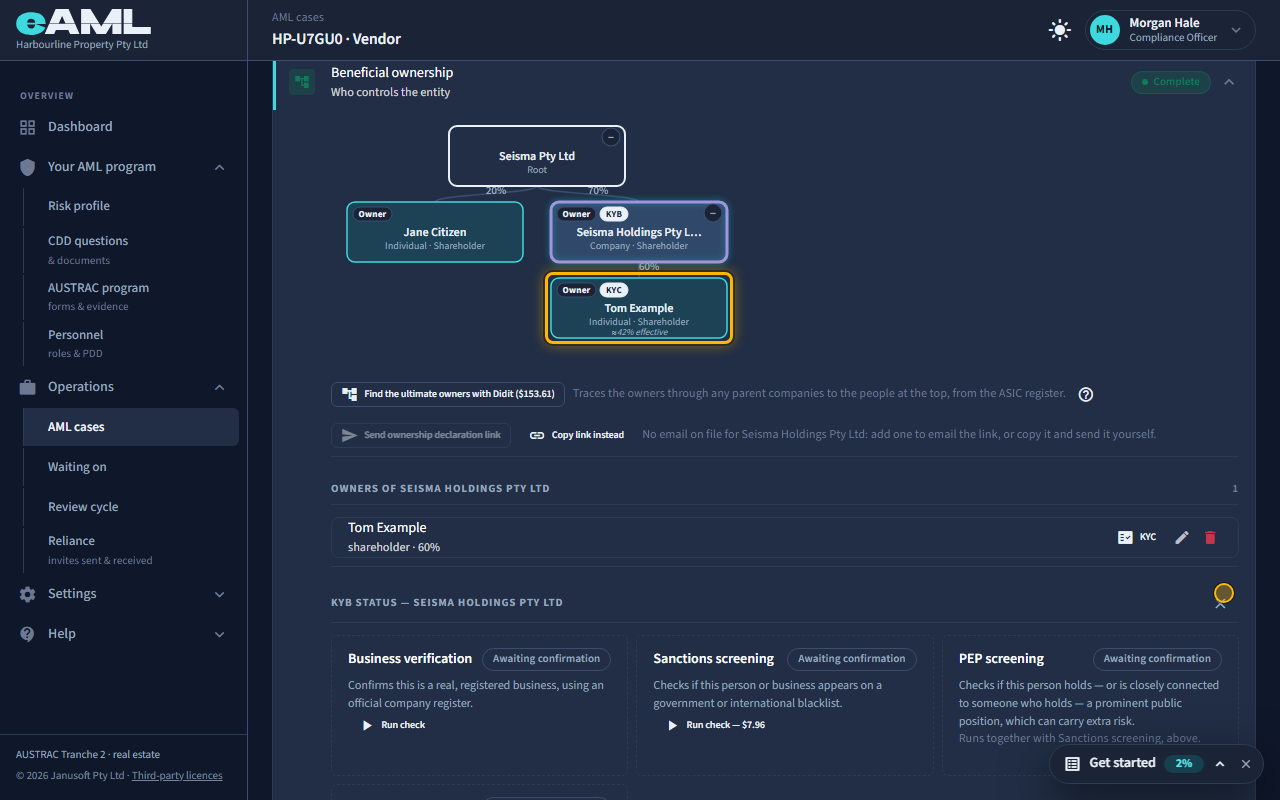
Task: Click the KYB badge on Seisma Holdings node
Action: point(614,214)
